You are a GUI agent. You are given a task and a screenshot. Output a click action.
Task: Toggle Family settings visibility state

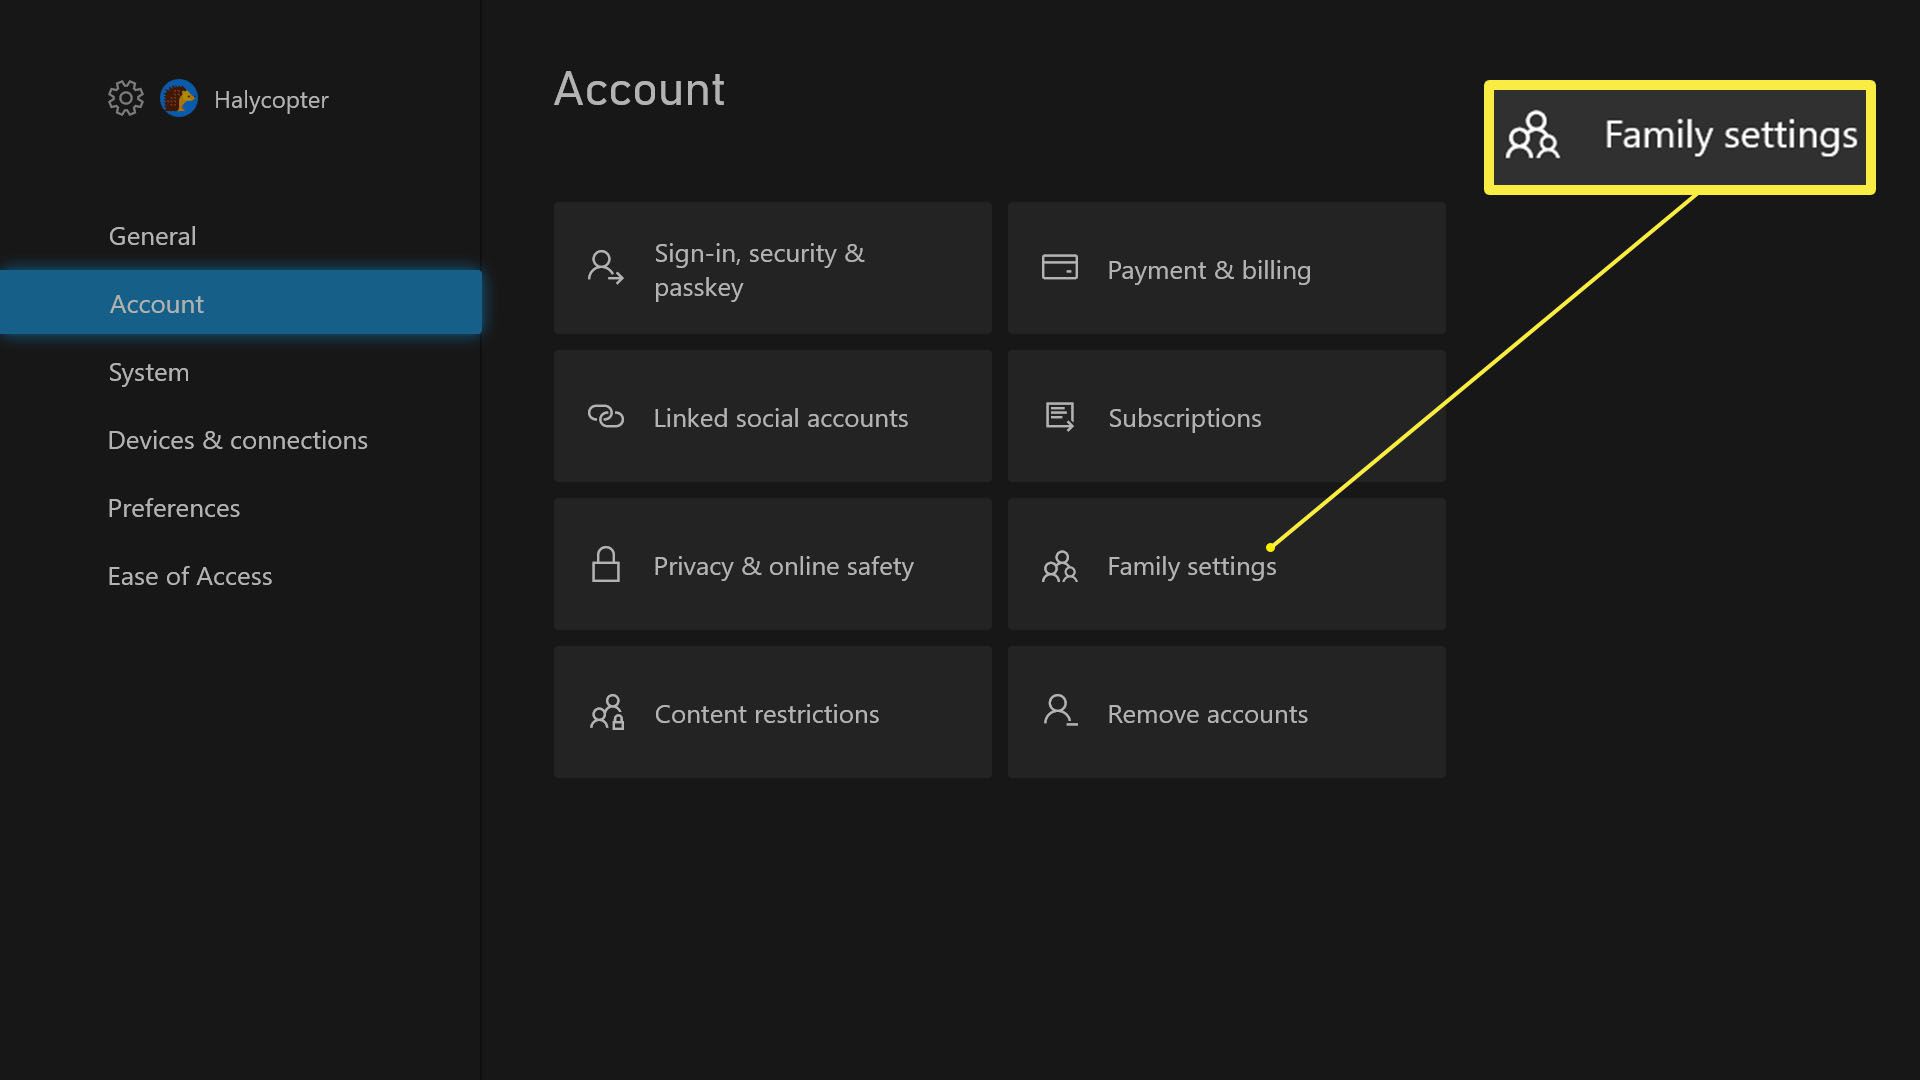tap(1226, 564)
